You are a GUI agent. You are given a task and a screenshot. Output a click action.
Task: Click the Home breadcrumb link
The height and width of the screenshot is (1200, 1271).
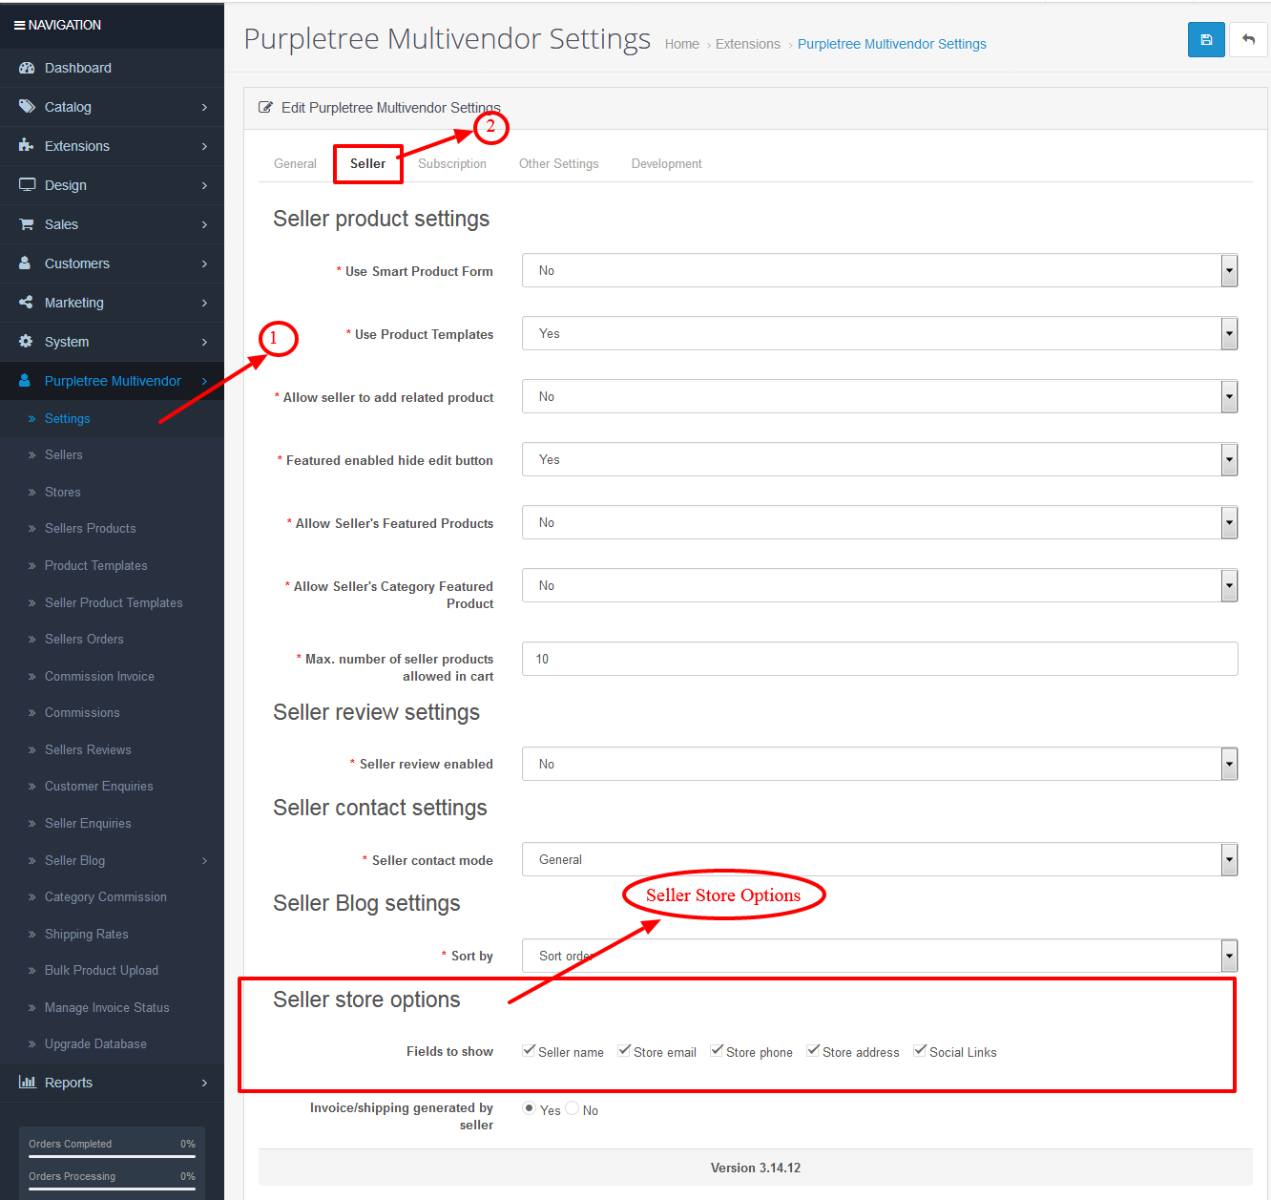(x=682, y=44)
